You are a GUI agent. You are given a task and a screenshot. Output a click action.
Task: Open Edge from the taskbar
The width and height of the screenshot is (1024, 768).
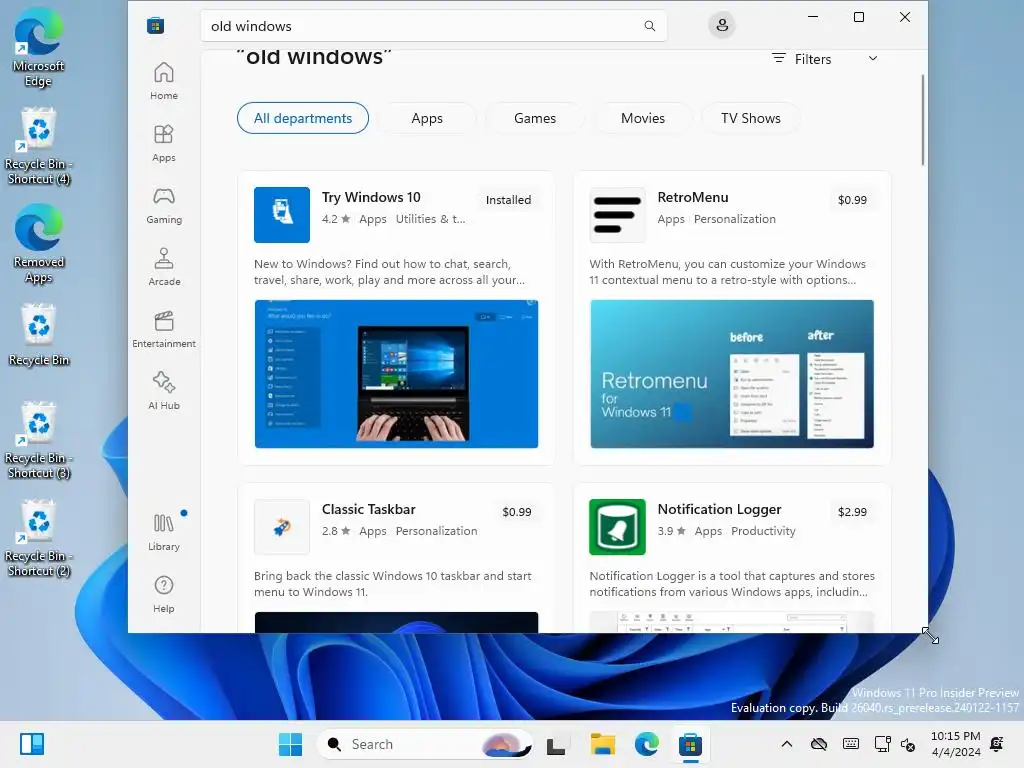pos(647,744)
